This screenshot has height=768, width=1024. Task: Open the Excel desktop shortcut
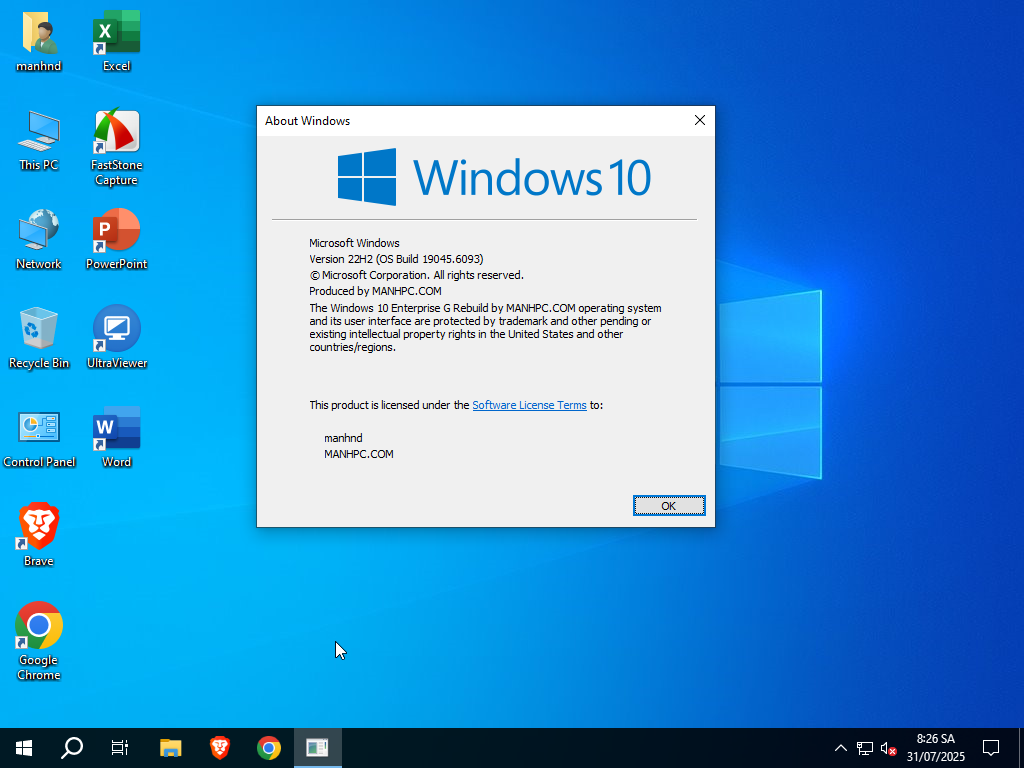[x=116, y=34]
